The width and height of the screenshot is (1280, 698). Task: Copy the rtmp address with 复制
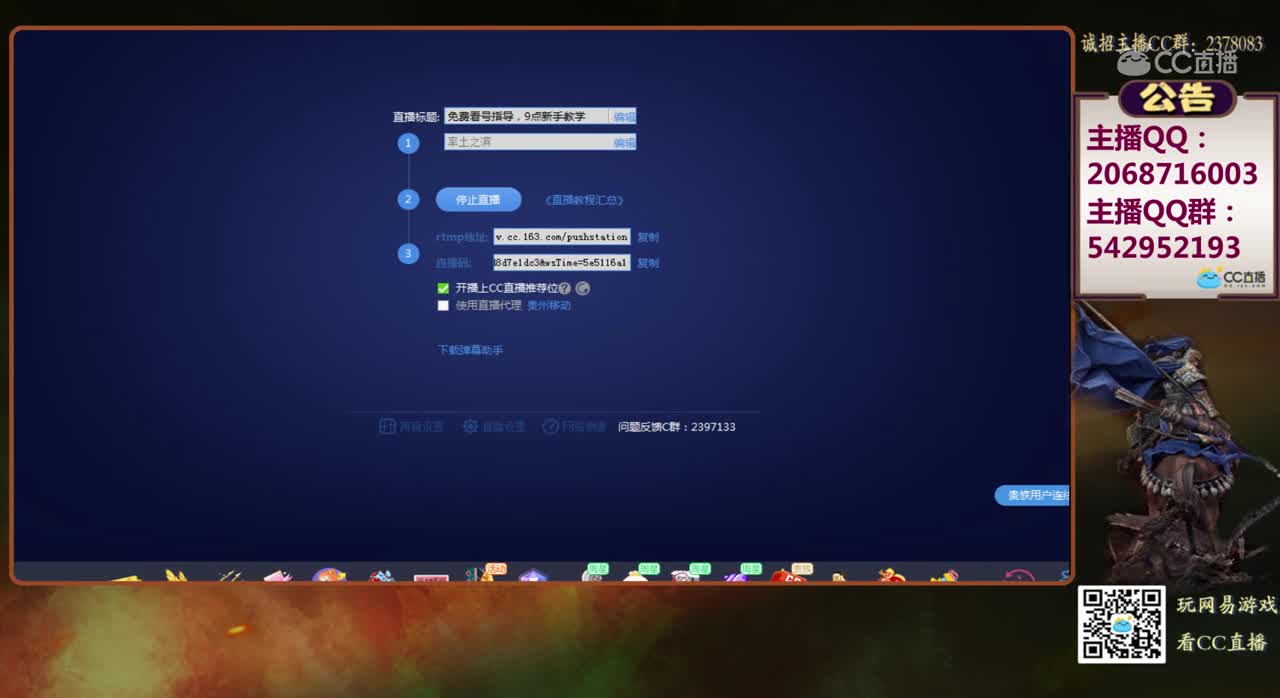point(648,237)
